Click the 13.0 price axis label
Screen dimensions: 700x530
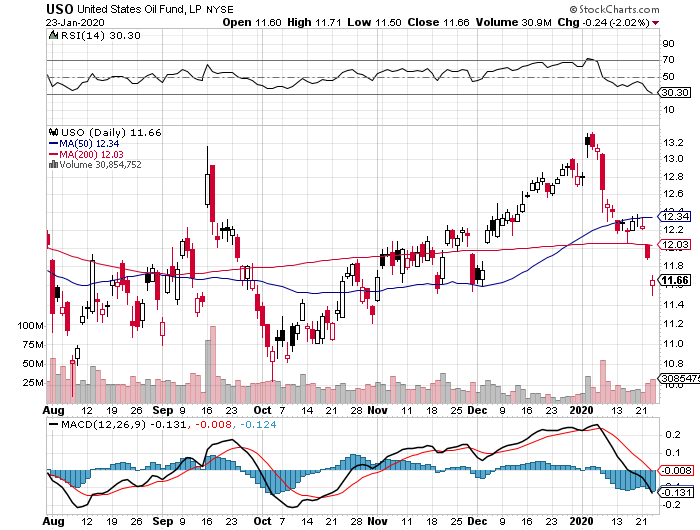coord(673,159)
